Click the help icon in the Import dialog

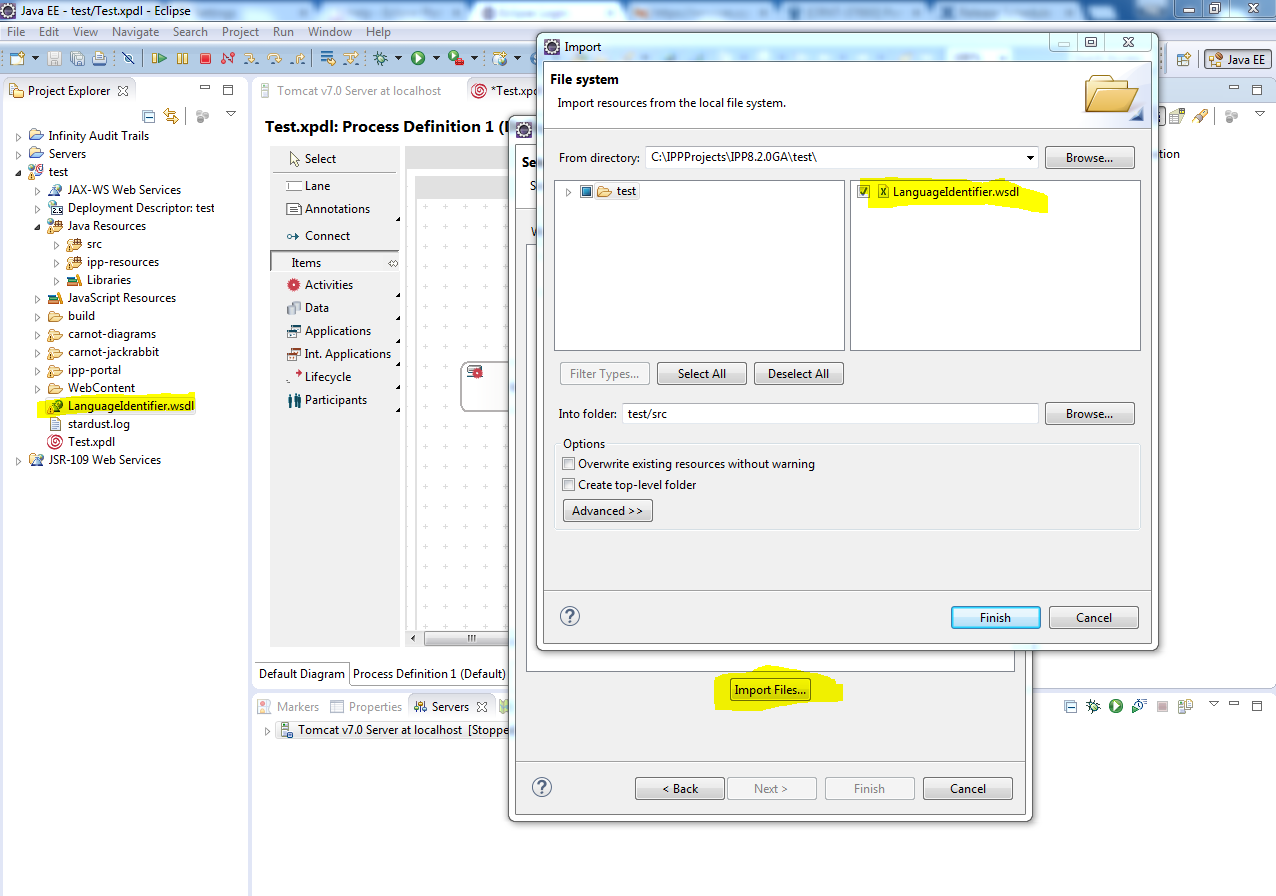570,616
